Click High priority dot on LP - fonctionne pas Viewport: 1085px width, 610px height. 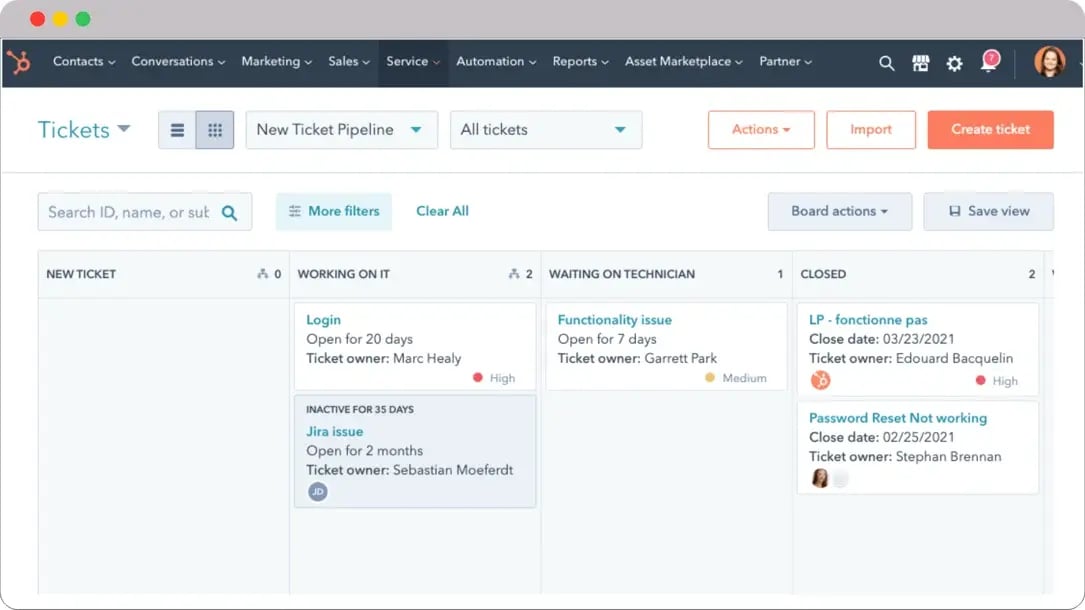click(980, 380)
